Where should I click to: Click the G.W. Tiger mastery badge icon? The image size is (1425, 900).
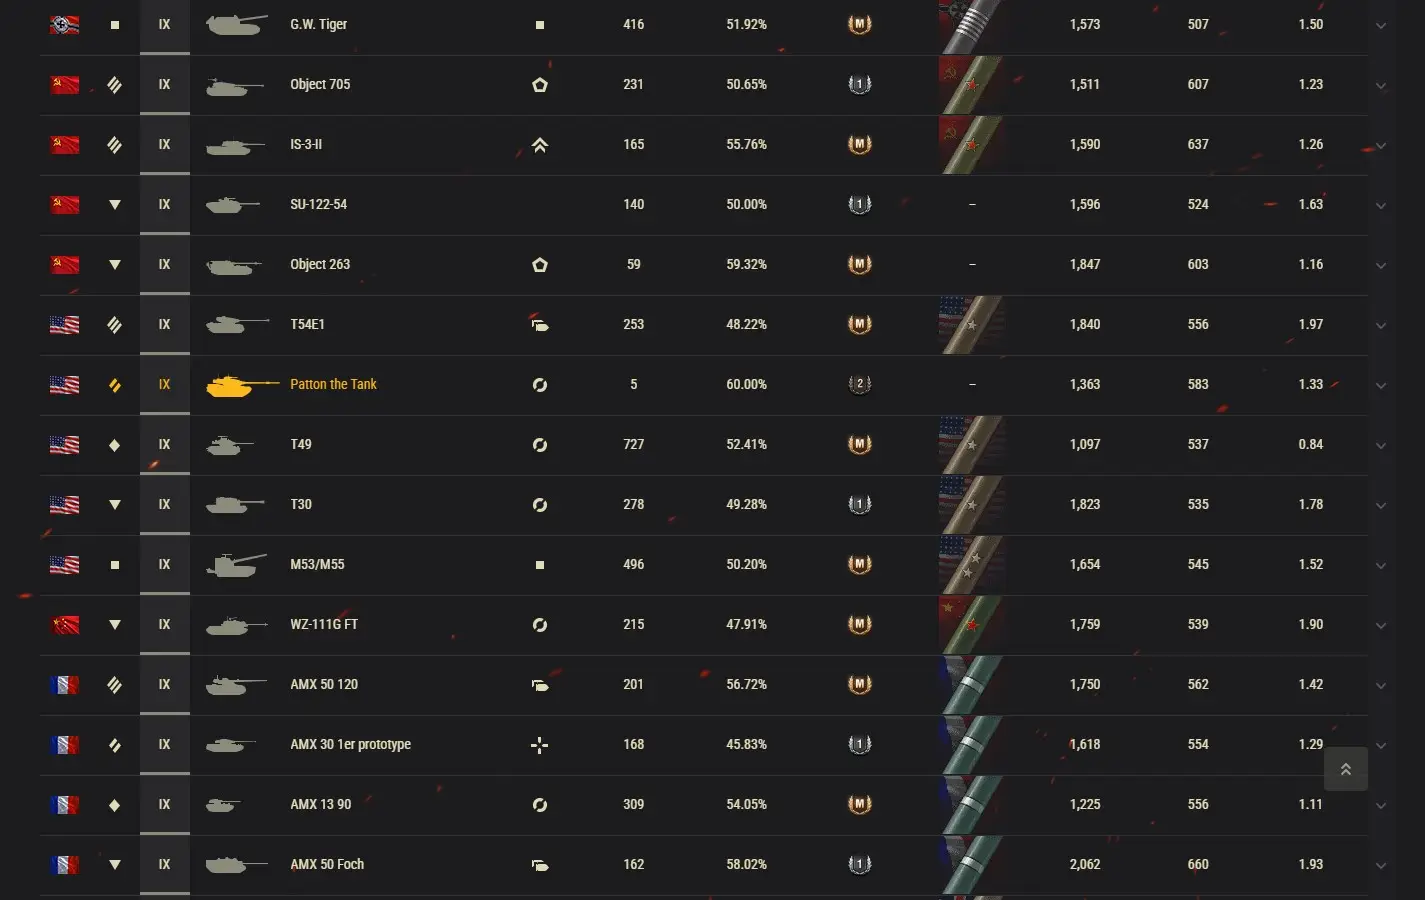tap(859, 24)
